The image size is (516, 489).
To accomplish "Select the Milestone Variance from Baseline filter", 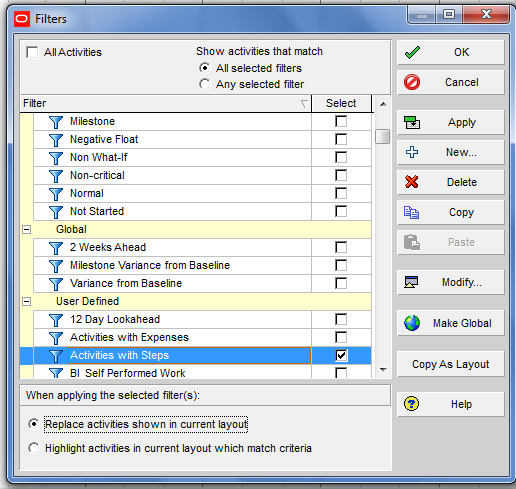I will pos(150,265).
